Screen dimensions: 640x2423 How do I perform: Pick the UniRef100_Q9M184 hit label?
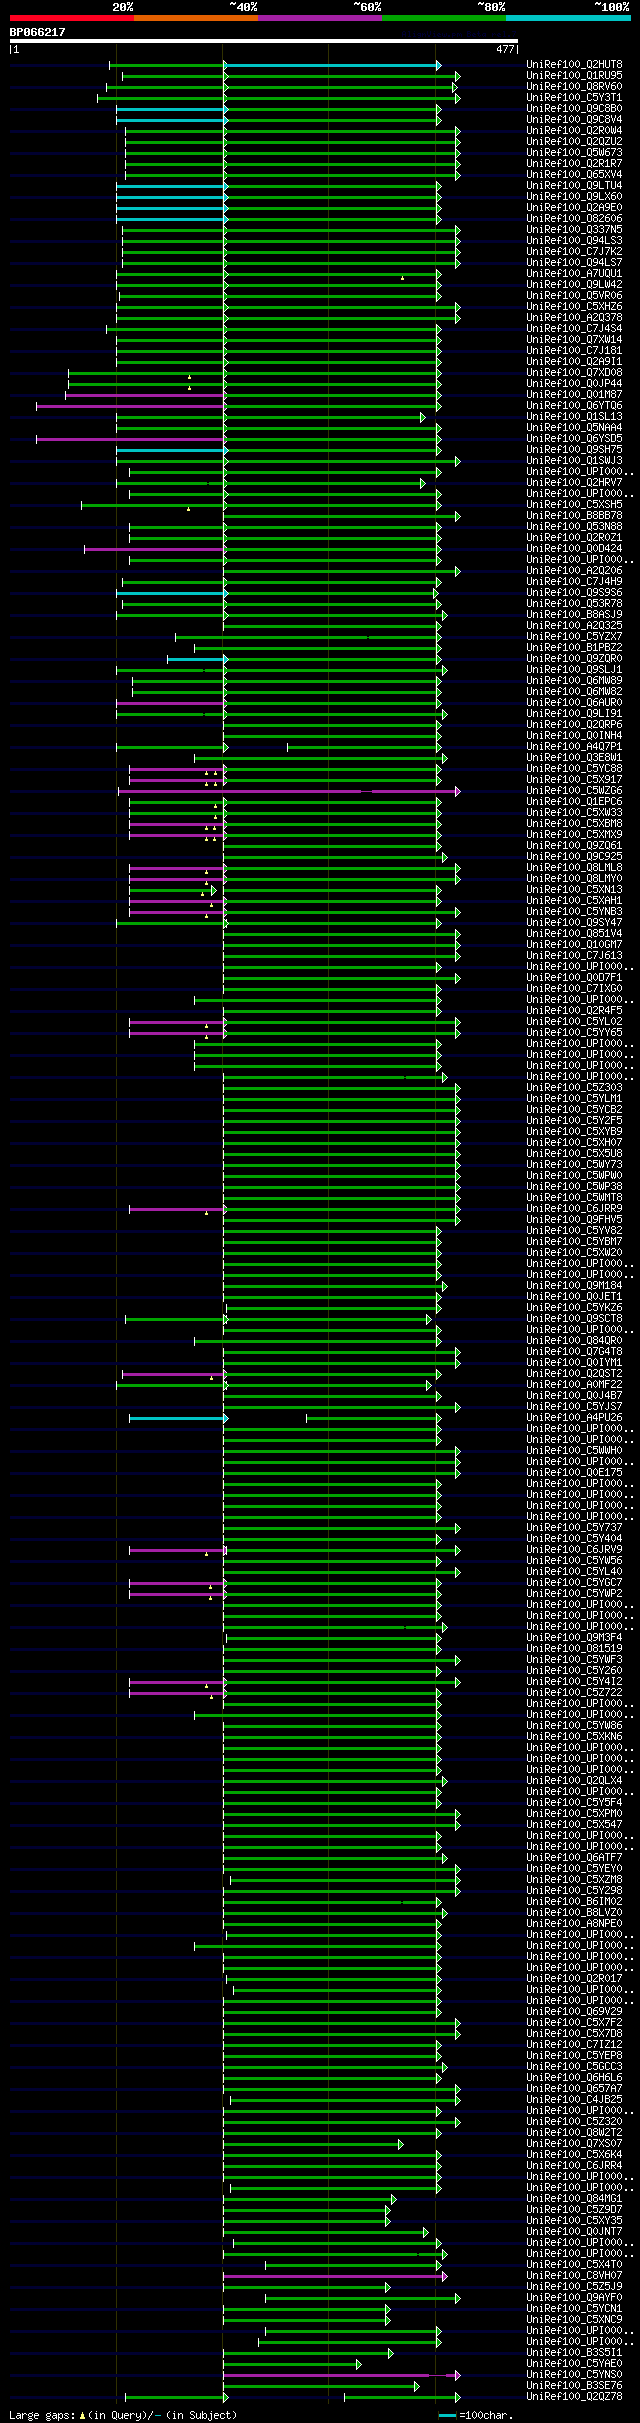click(574, 1286)
